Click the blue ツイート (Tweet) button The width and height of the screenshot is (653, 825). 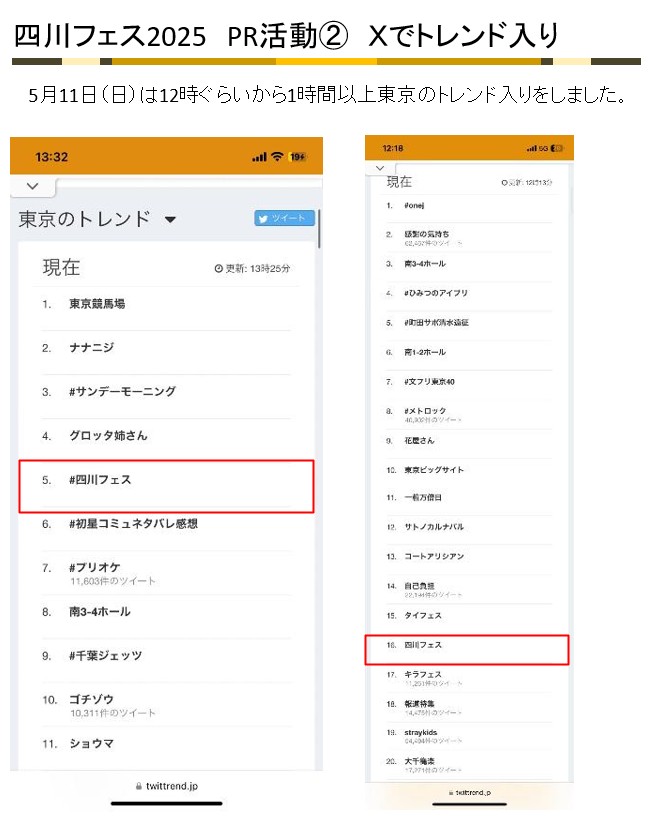click(285, 219)
